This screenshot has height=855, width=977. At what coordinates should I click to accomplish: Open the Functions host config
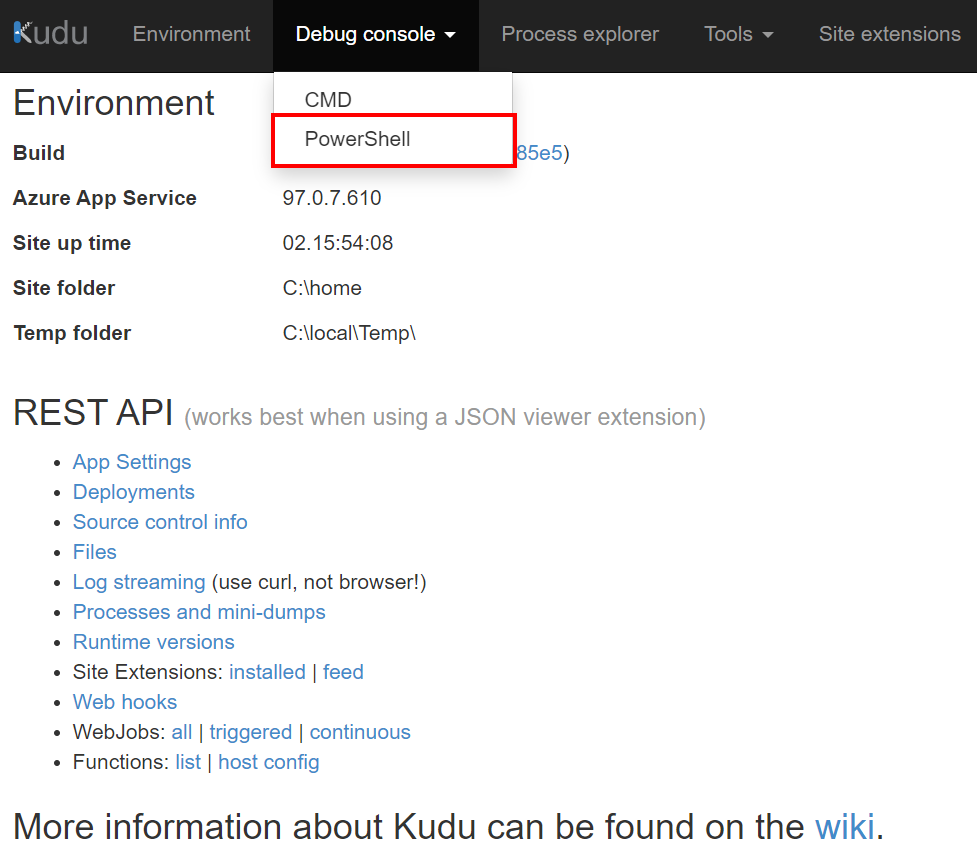coord(268,762)
